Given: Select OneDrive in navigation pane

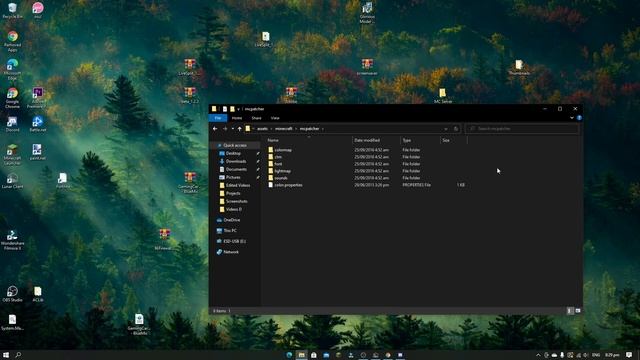Looking at the screenshot, I should [x=232, y=220].
